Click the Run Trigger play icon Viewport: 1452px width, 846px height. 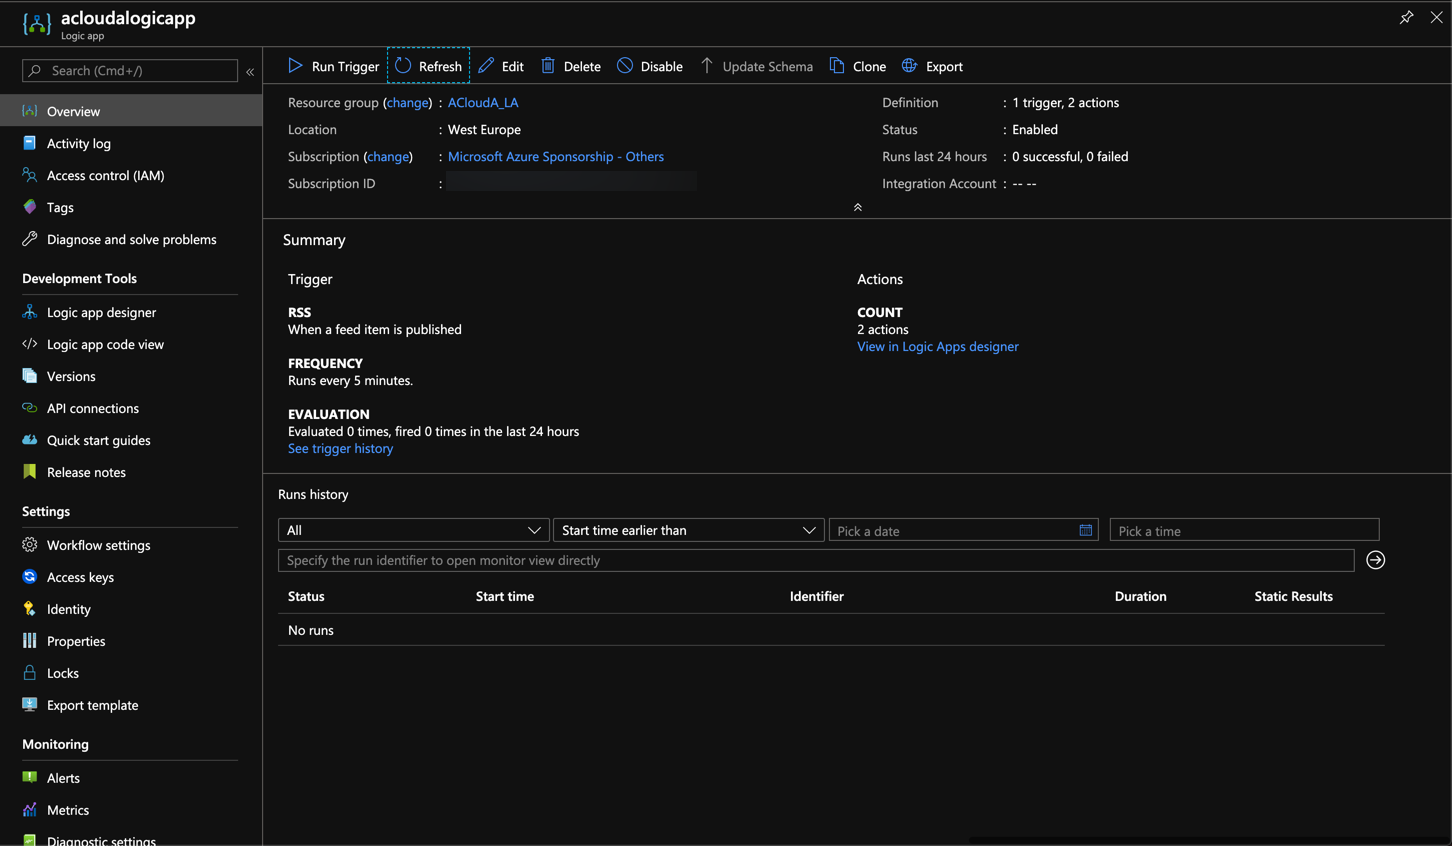tap(295, 66)
